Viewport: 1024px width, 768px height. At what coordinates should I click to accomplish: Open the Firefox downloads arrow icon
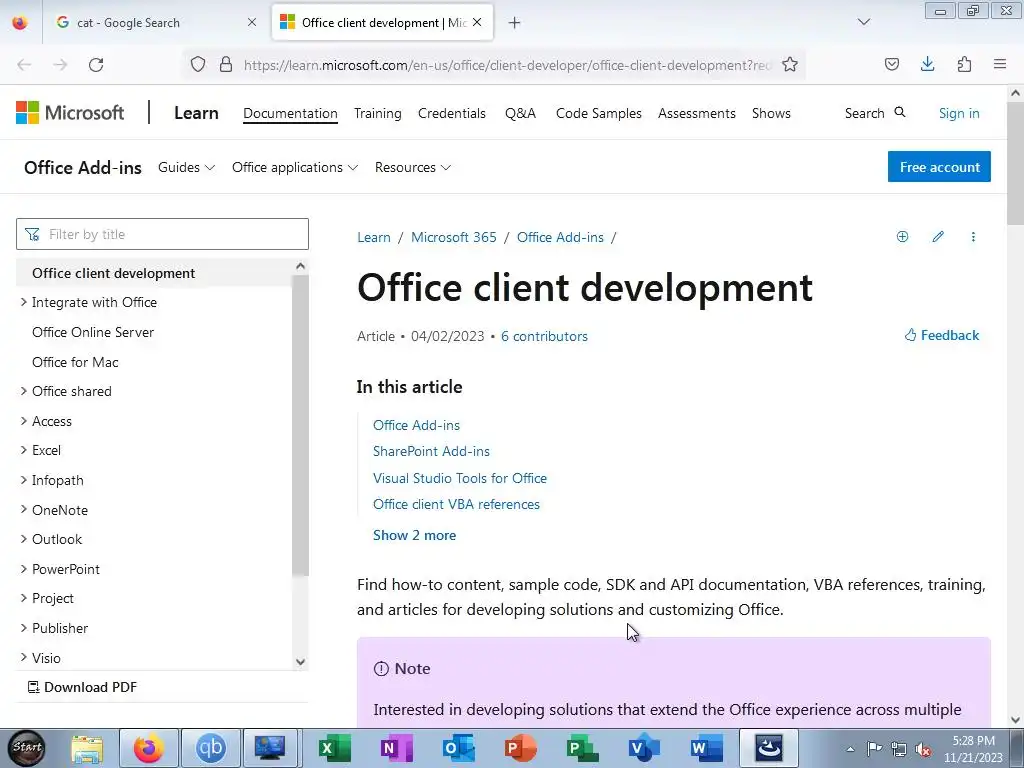point(927,64)
